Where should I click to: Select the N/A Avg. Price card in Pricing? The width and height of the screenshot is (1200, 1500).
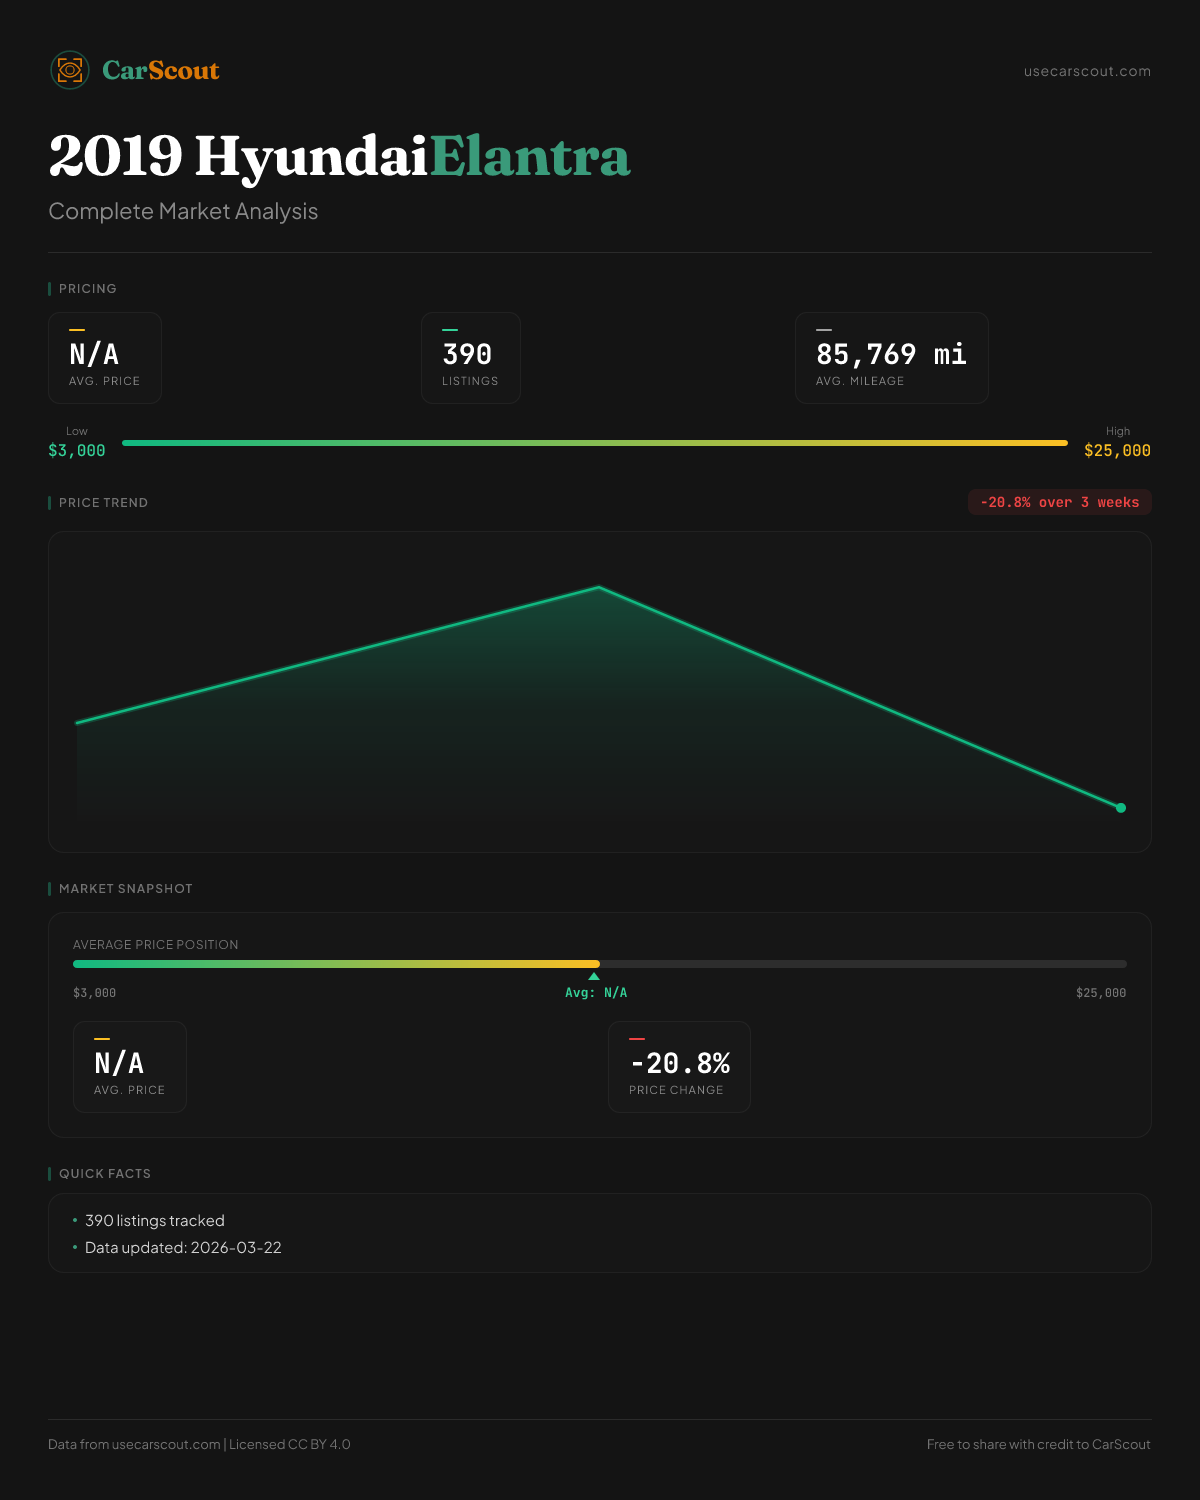pos(105,358)
